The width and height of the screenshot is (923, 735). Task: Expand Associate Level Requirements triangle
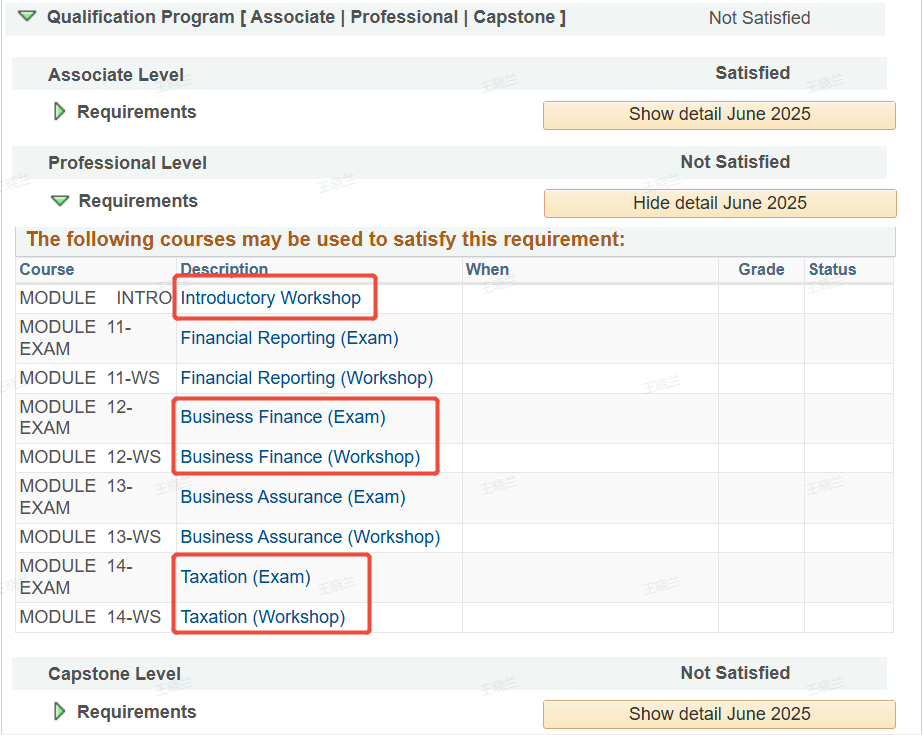point(59,112)
